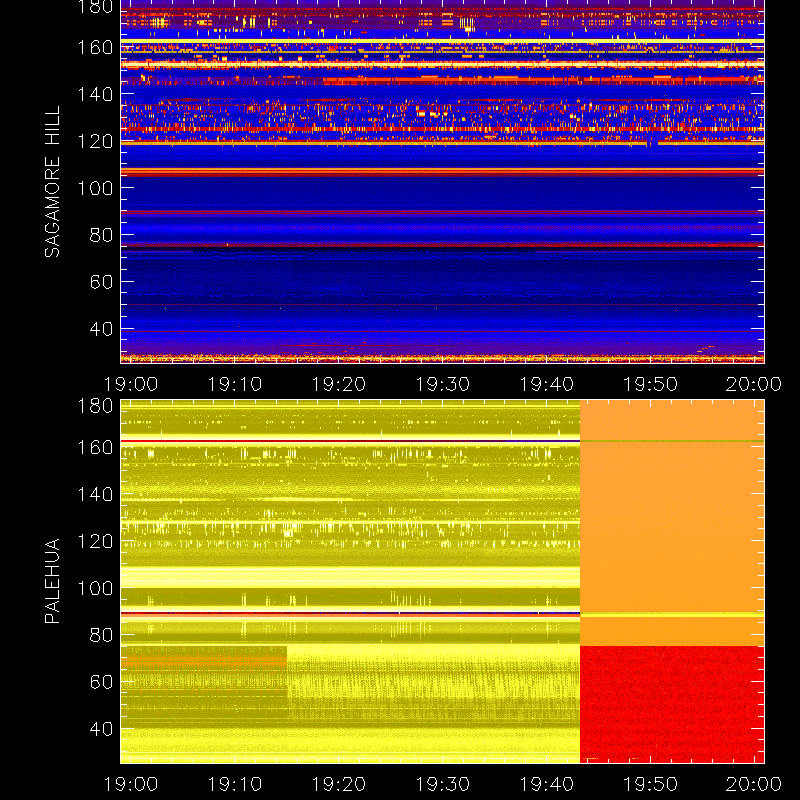The image size is (800, 800).
Task: Choose 19:10 time label under Palehua plot
Action: click(235, 784)
